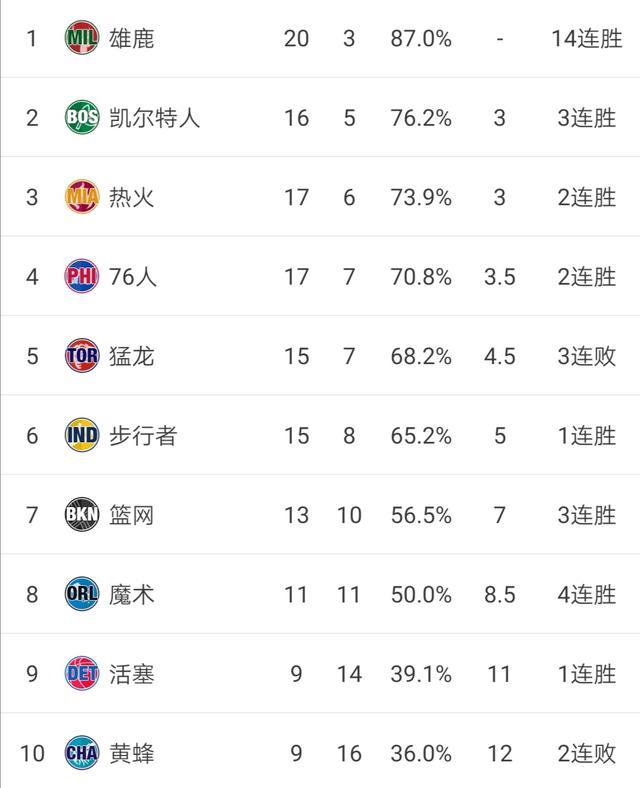
Task: Open the 热火 team page
Action: coord(132,197)
